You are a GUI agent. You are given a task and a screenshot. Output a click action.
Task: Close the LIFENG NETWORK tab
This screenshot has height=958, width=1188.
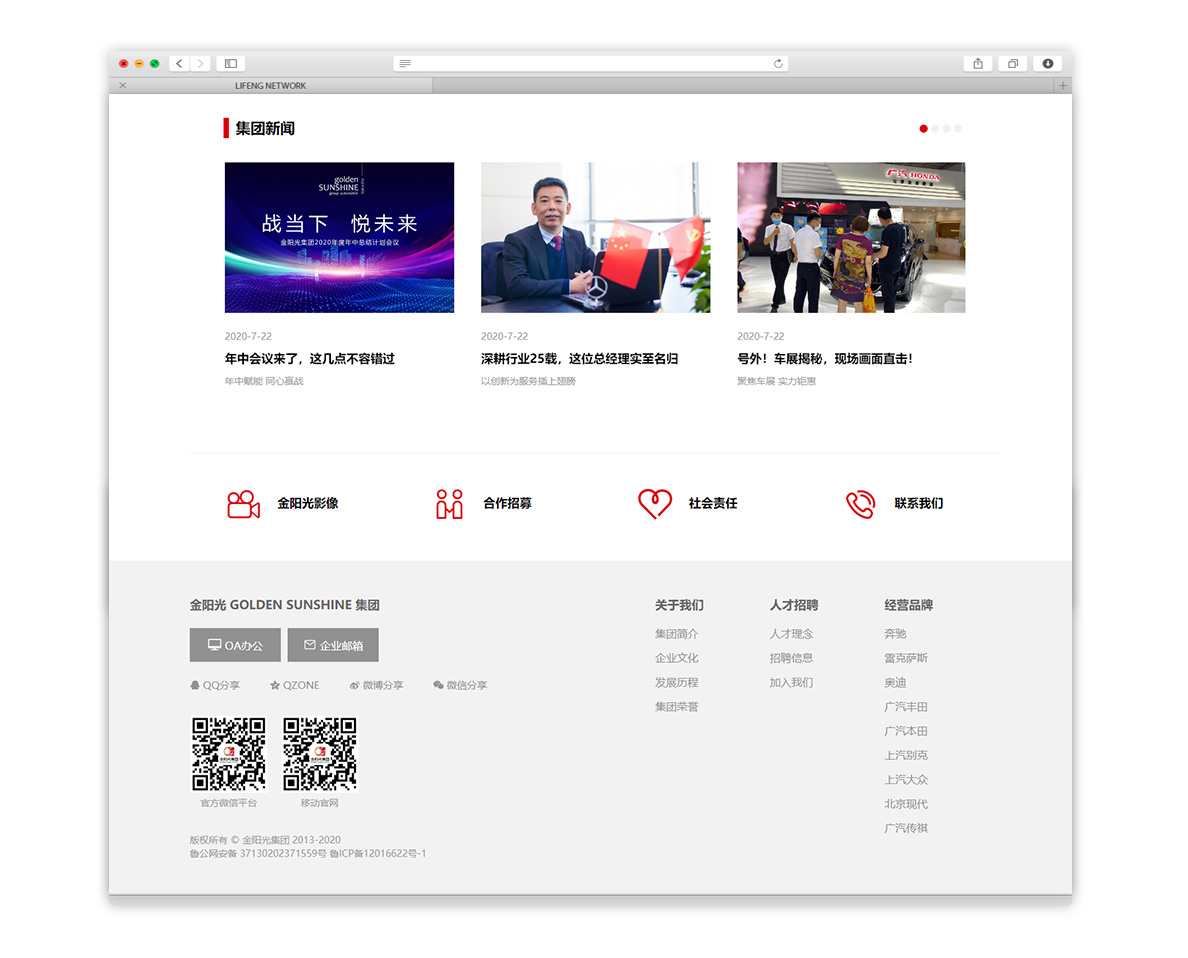coord(123,86)
